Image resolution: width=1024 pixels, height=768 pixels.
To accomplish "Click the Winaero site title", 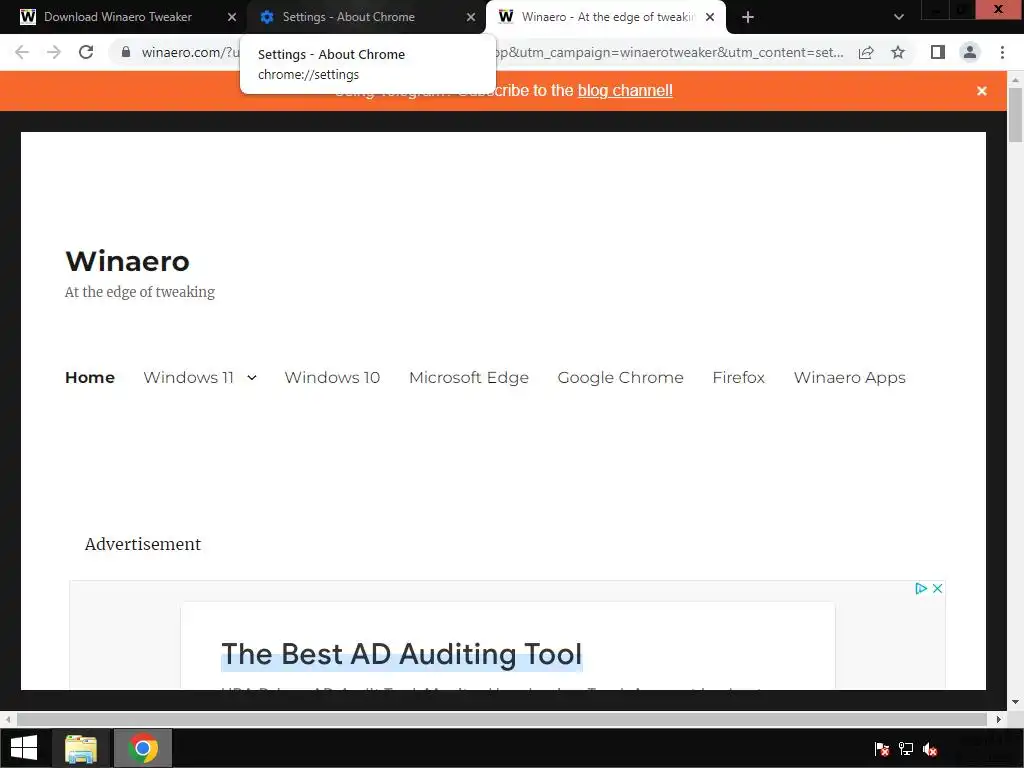I will (x=127, y=261).
